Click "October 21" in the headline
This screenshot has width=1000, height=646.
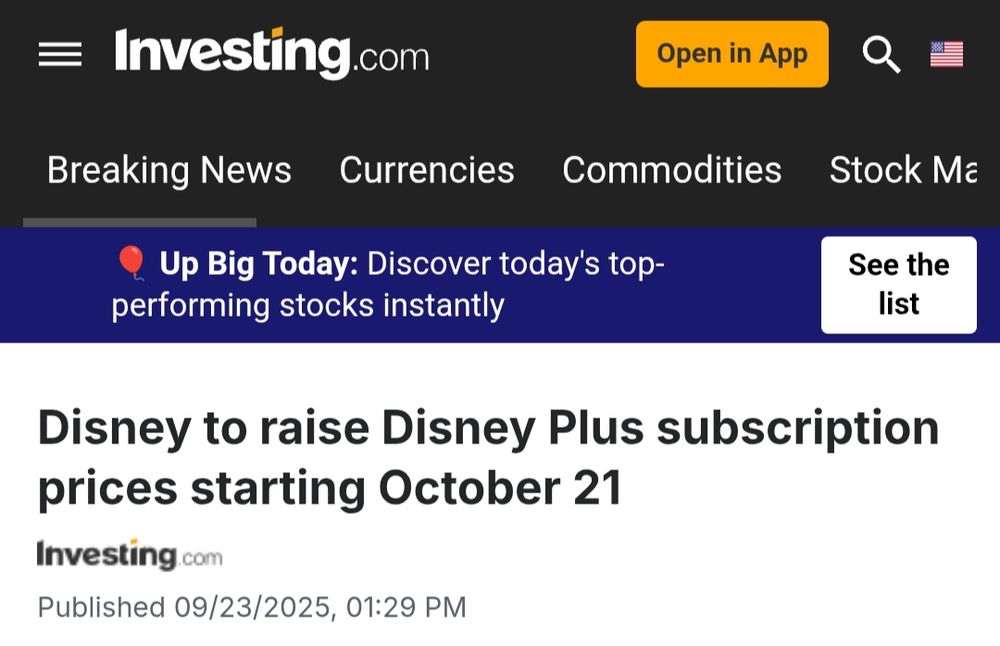pyautogui.click(x=501, y=488)
